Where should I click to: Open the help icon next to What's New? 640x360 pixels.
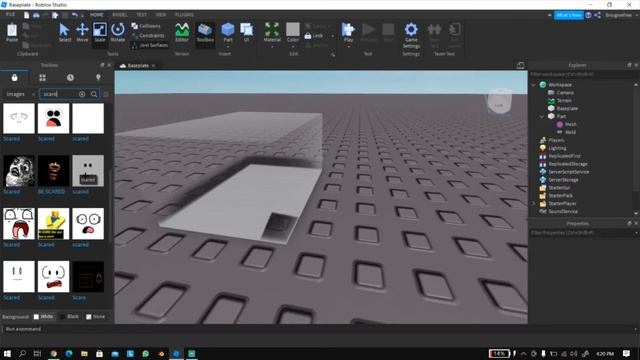coord(588,15)
